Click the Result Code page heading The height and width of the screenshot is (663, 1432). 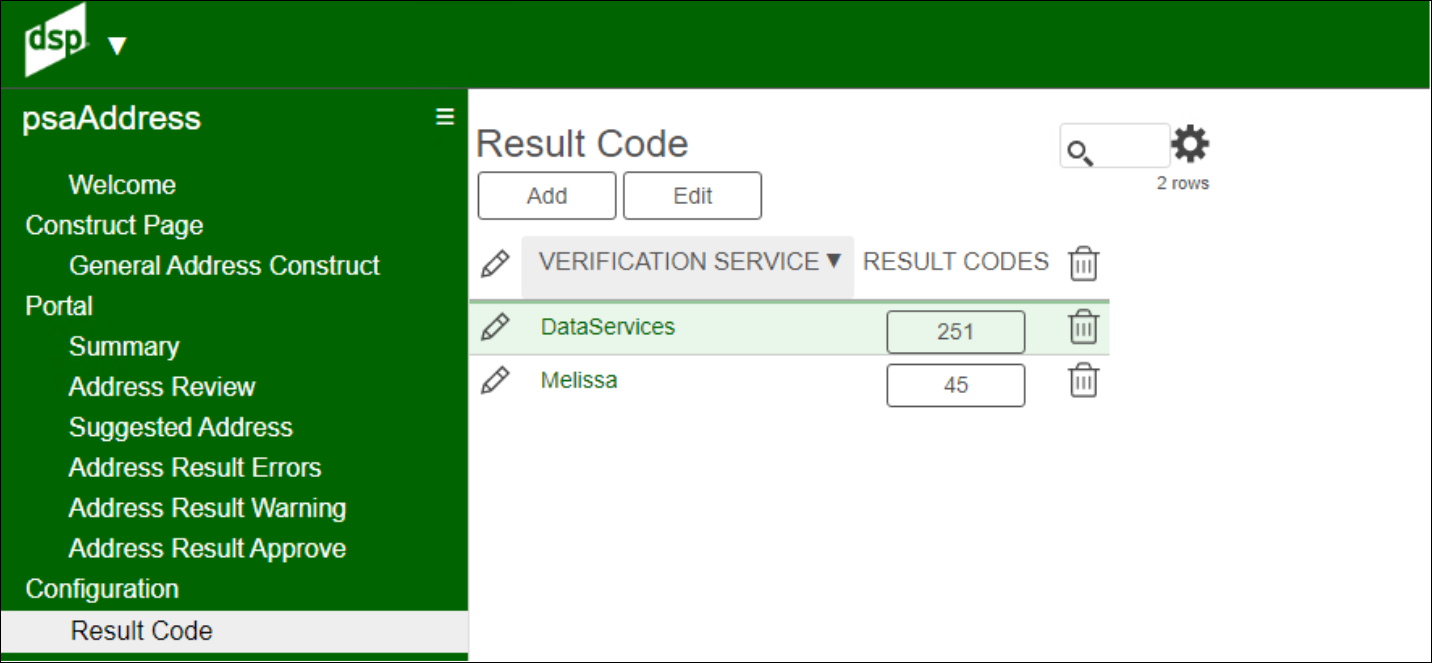tap(582, 144)
